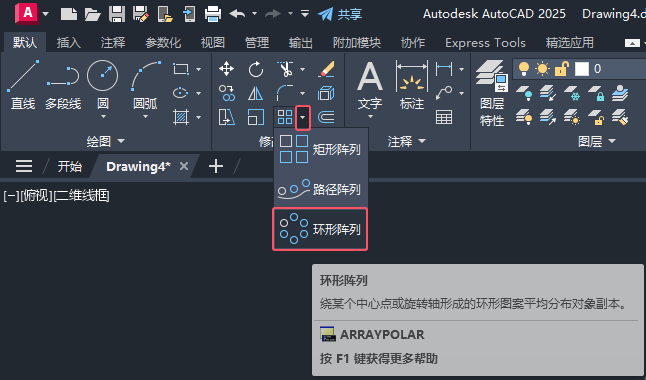Open the arc tool dropdown arrow
The image size is (646, 380).
point(145,117)
